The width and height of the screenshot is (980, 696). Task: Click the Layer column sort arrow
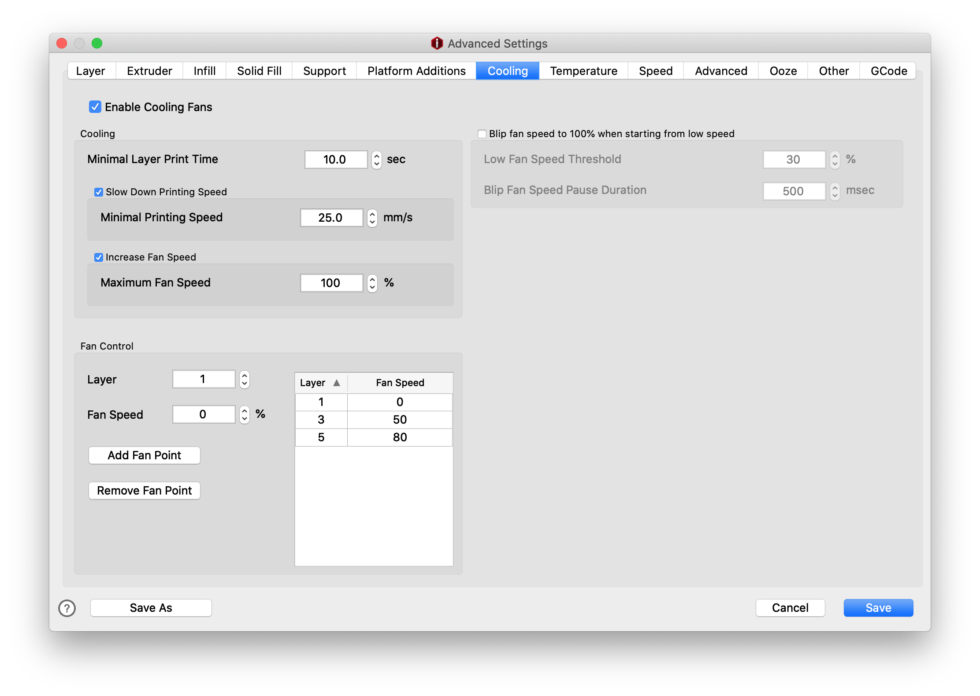[336, 383]
